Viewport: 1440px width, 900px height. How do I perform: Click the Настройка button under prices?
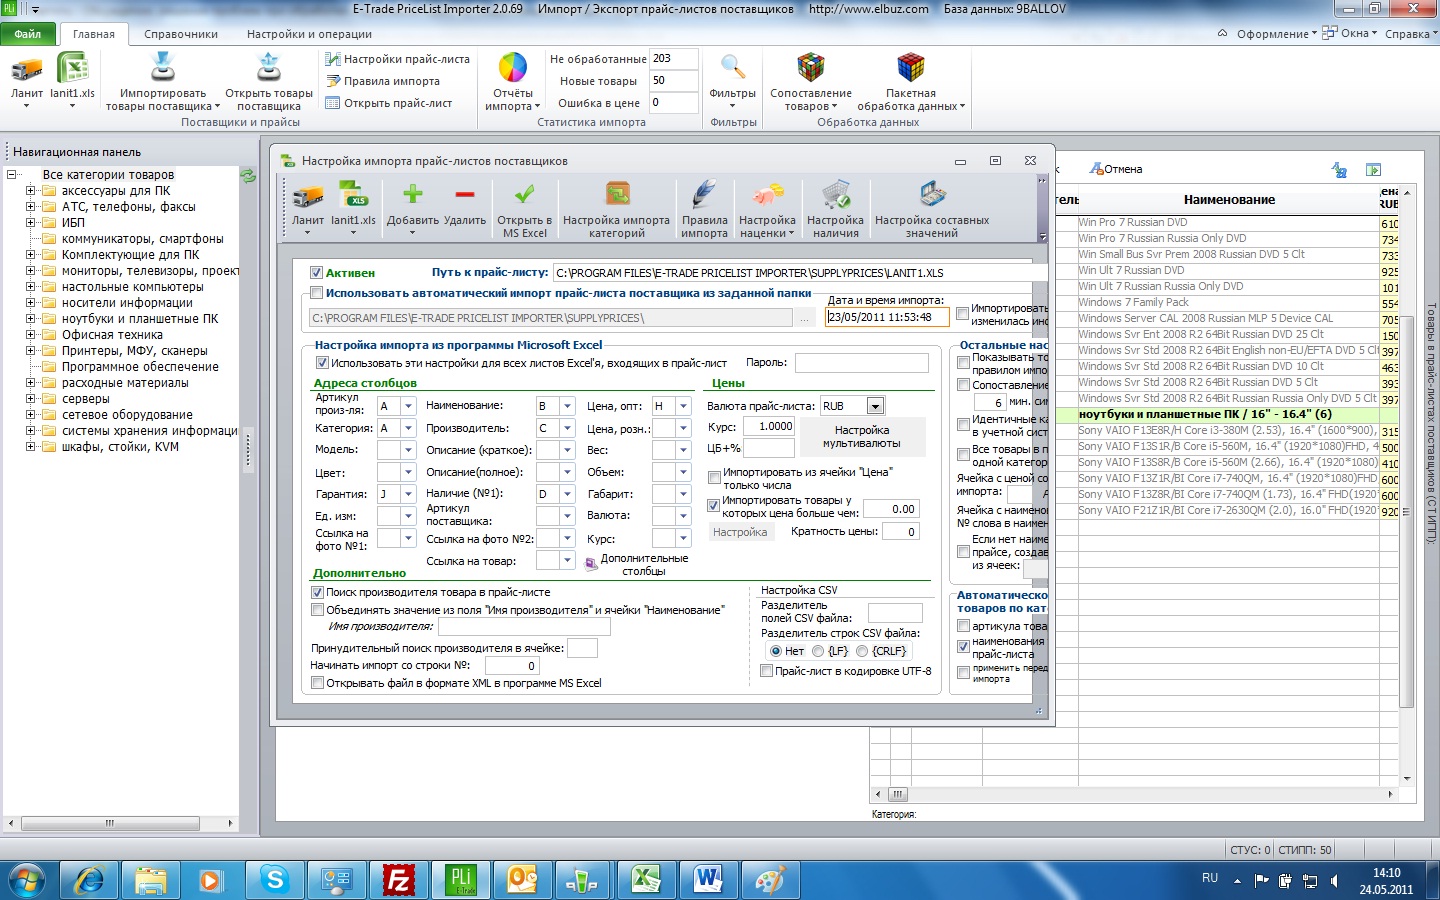pos(740,532)
